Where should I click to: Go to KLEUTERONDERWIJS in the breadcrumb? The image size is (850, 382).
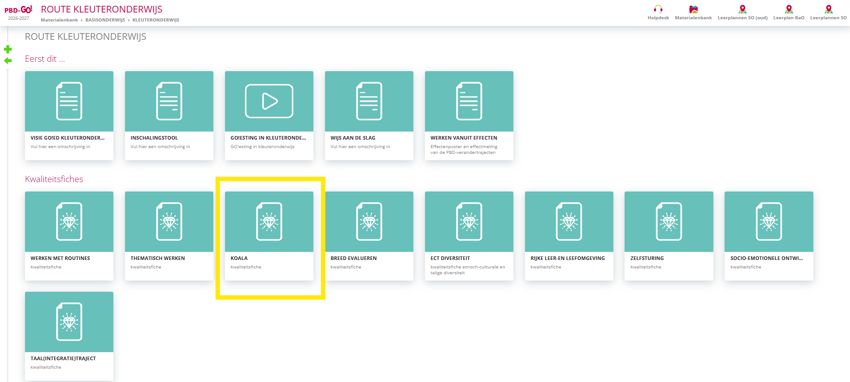(x=156, y=20)
